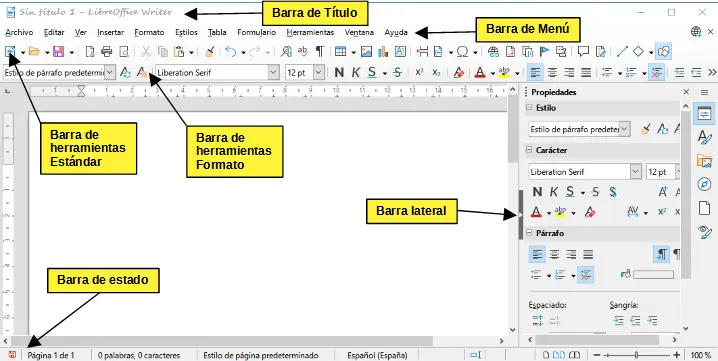Click the Insert Hyperlink icon
The height and width of the screenshot is (361, 718).
(x=493, y=51)
